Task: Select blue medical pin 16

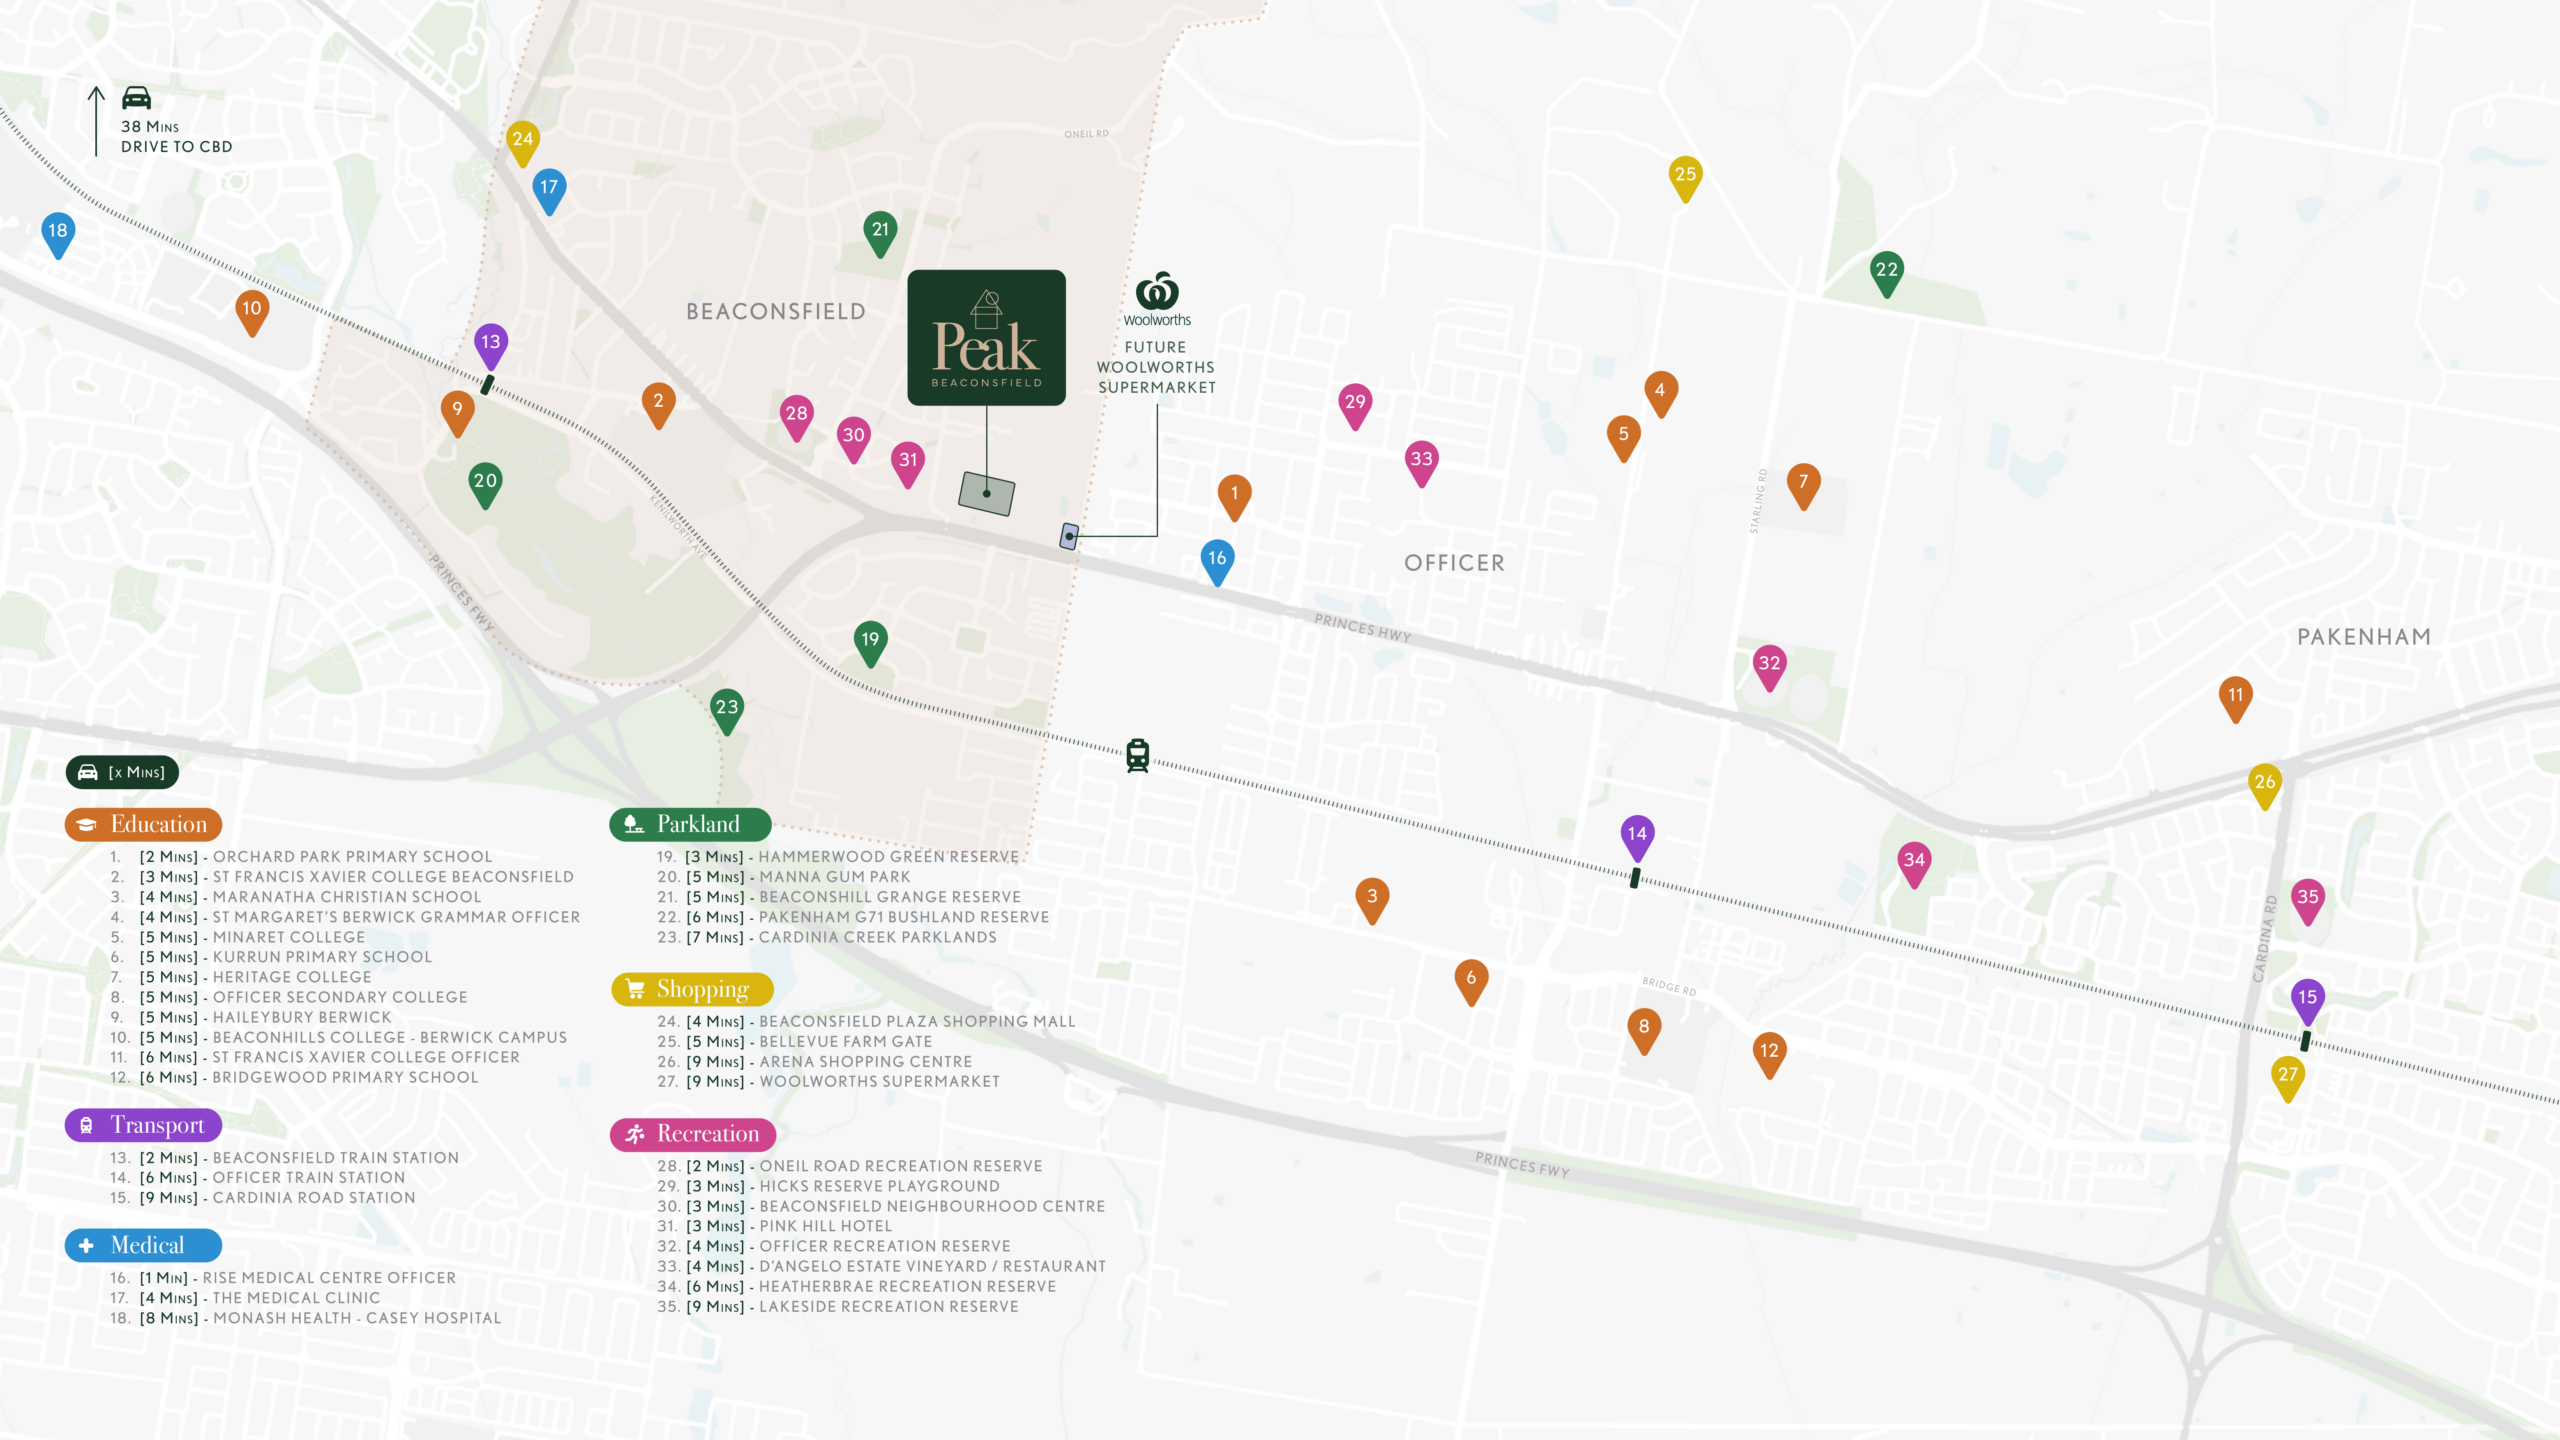Action: click(1217, 562)
